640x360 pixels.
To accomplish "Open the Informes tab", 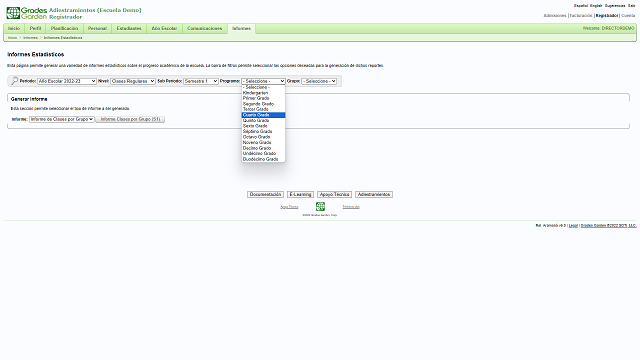I will coord(241,29).
